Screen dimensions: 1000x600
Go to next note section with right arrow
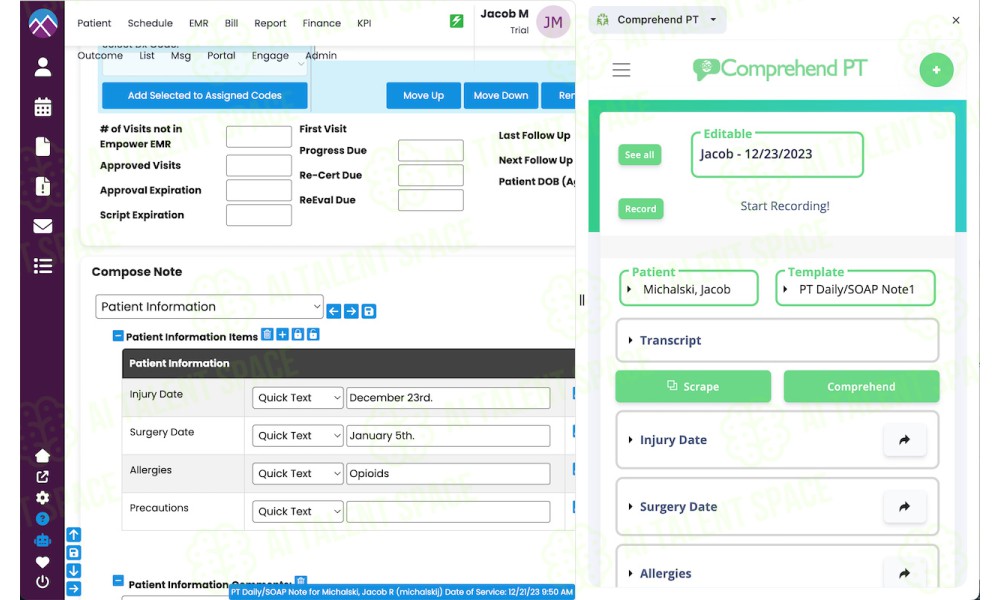(351, 311)
